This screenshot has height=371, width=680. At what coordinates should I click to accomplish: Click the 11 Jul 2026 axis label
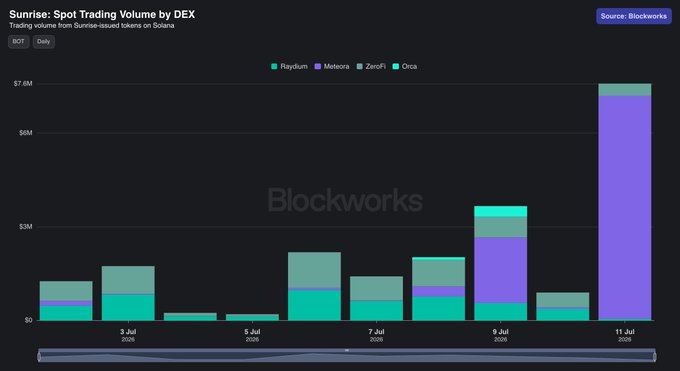click(625, 335)
